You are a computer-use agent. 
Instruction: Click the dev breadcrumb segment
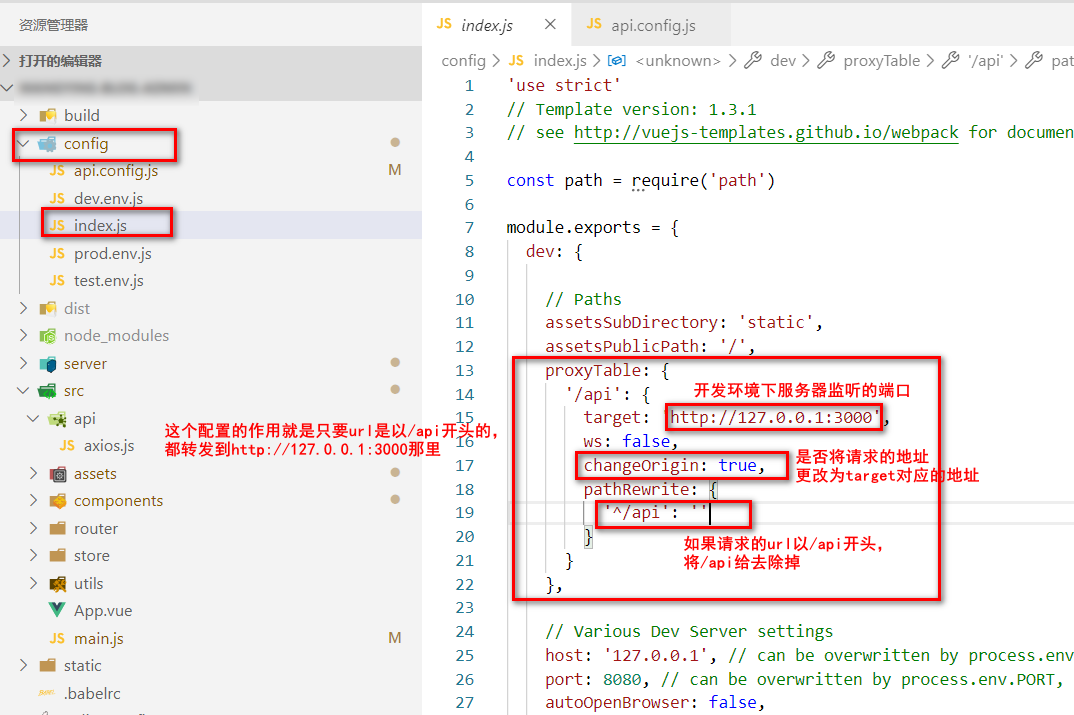(x=783, y=60)
